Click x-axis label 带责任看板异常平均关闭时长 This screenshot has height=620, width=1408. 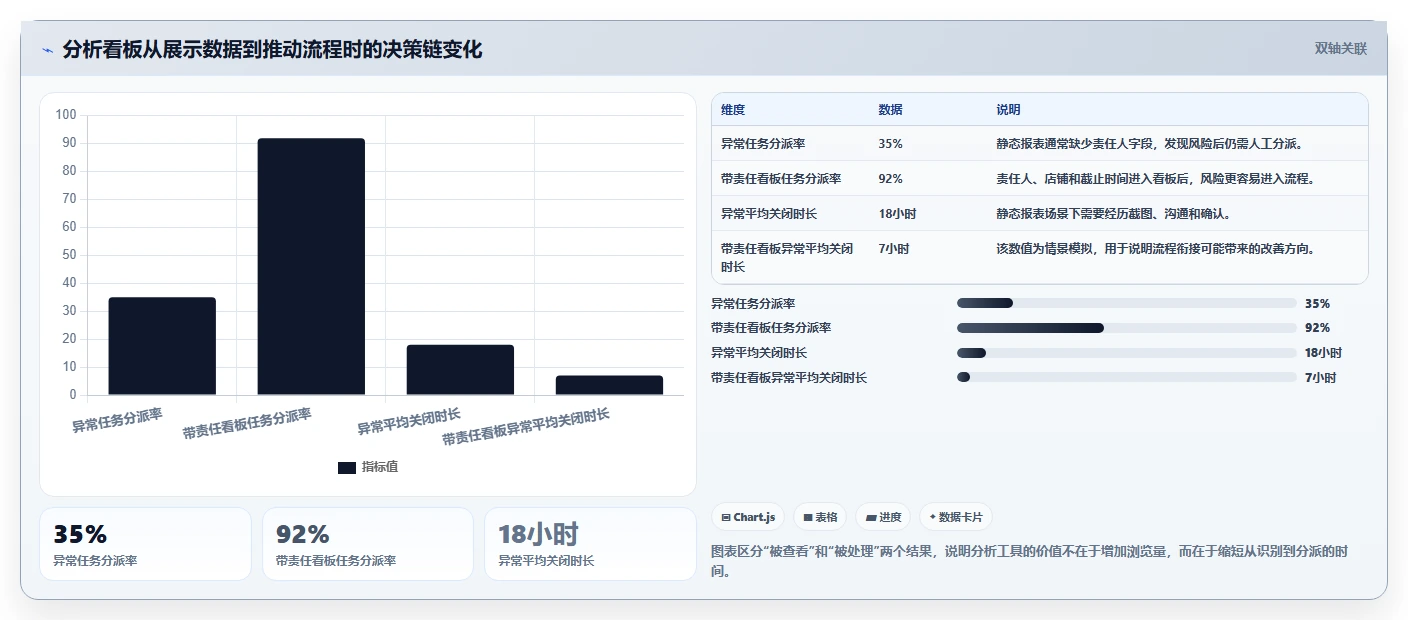[526, 427]
